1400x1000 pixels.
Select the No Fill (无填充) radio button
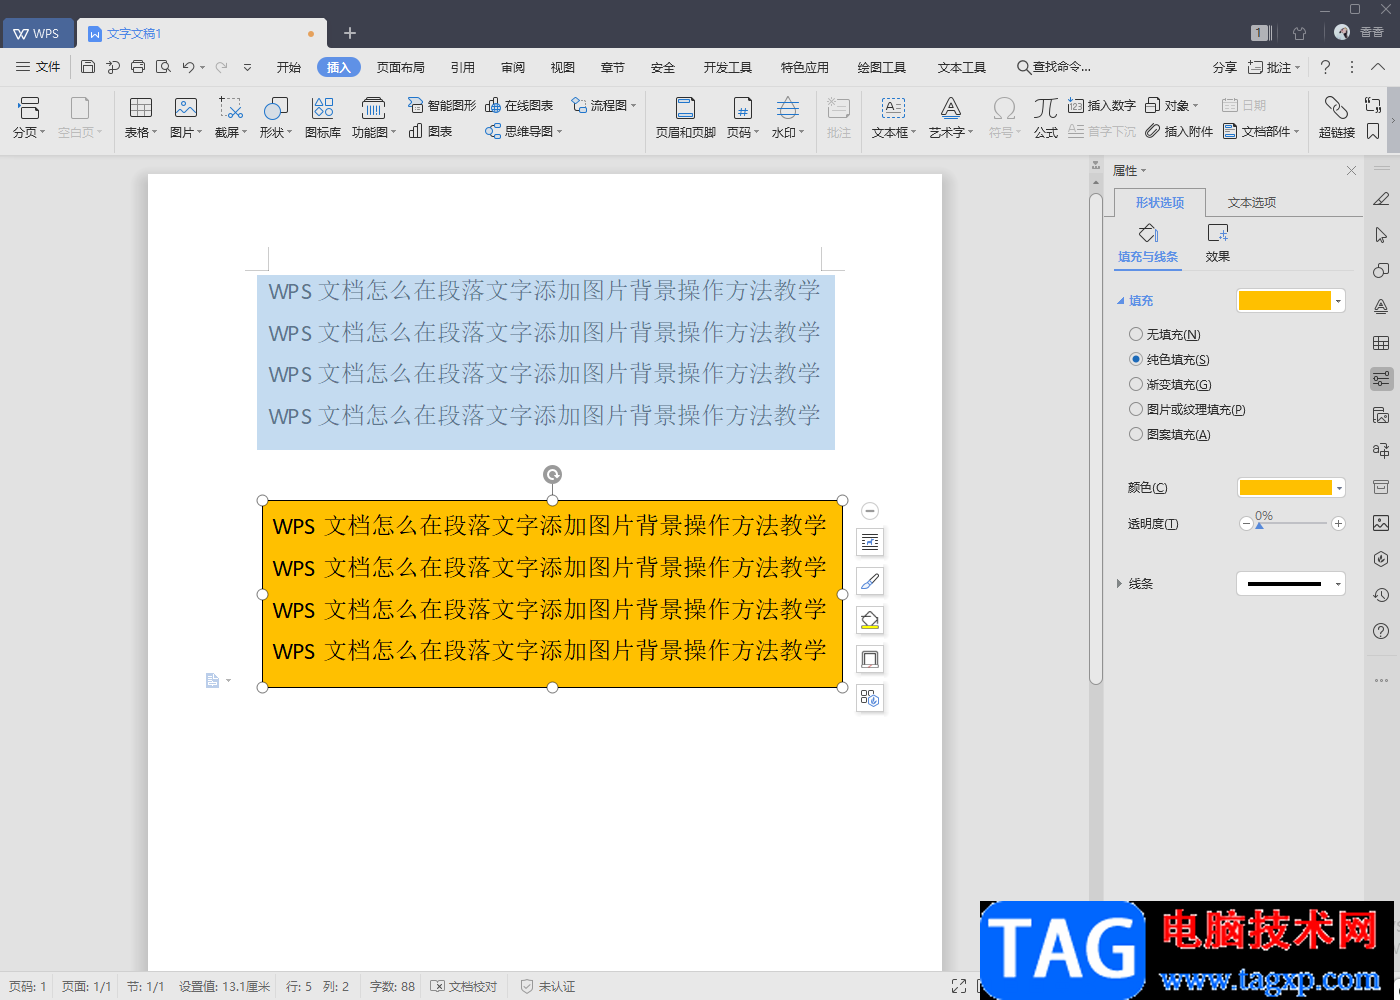click(1136, 334)
